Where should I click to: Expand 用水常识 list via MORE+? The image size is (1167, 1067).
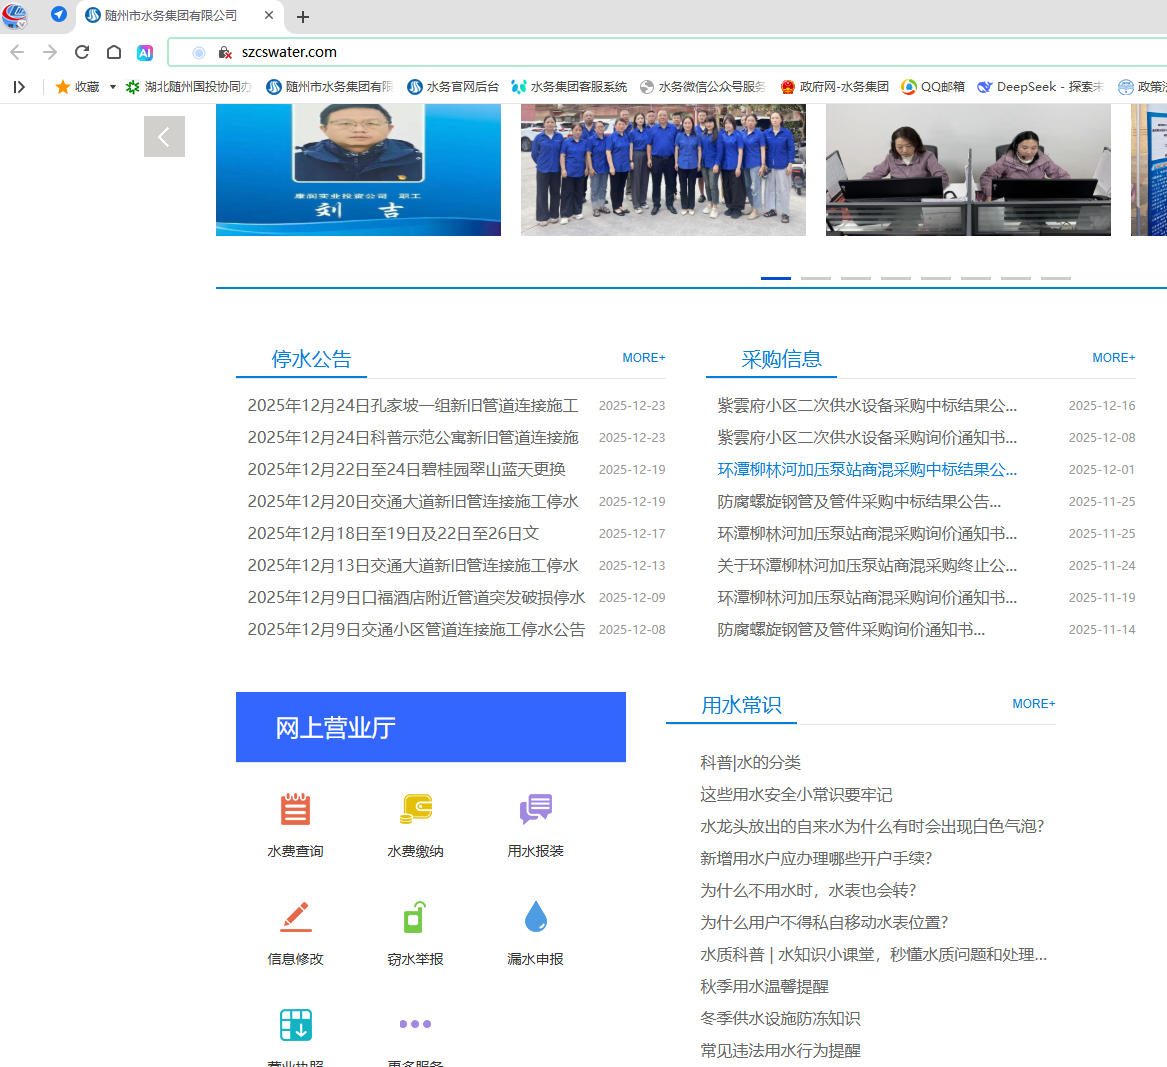click(1033, 704)
